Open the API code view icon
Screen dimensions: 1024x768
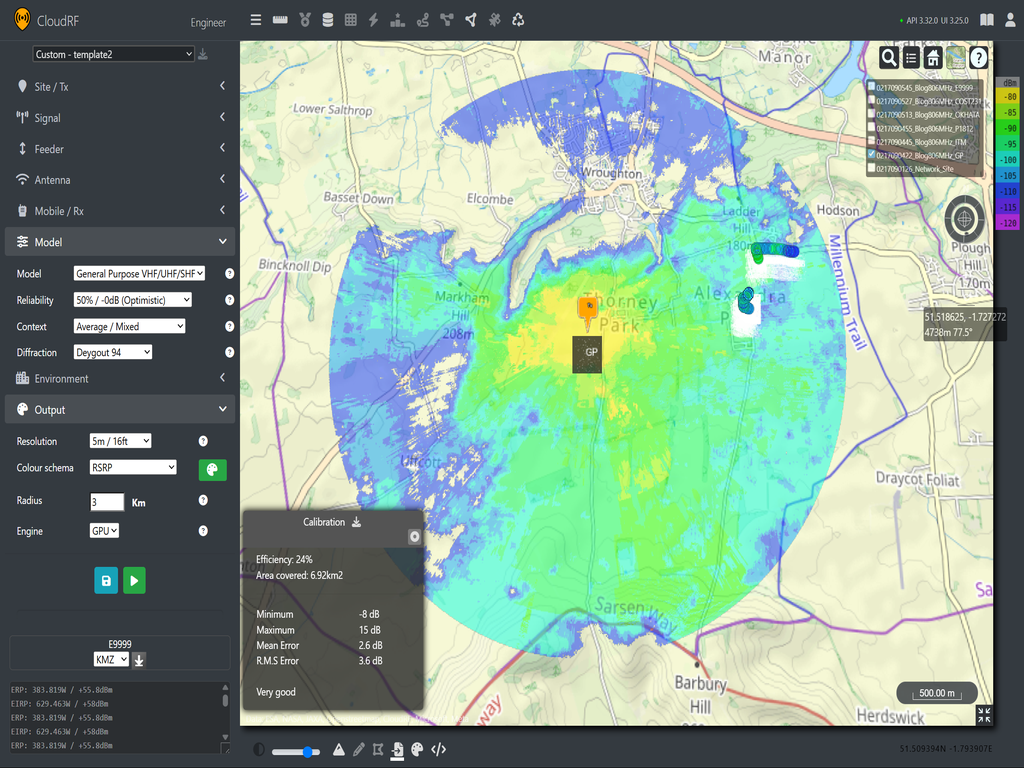[x=439, y=750]
